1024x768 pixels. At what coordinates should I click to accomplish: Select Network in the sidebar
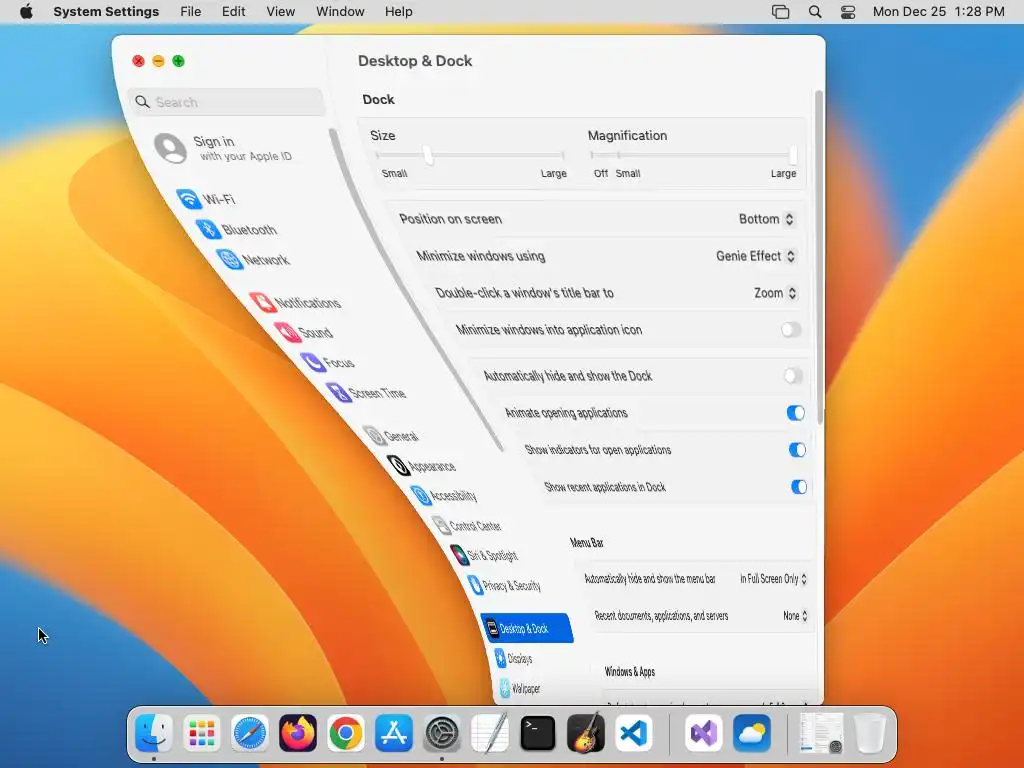253,259
